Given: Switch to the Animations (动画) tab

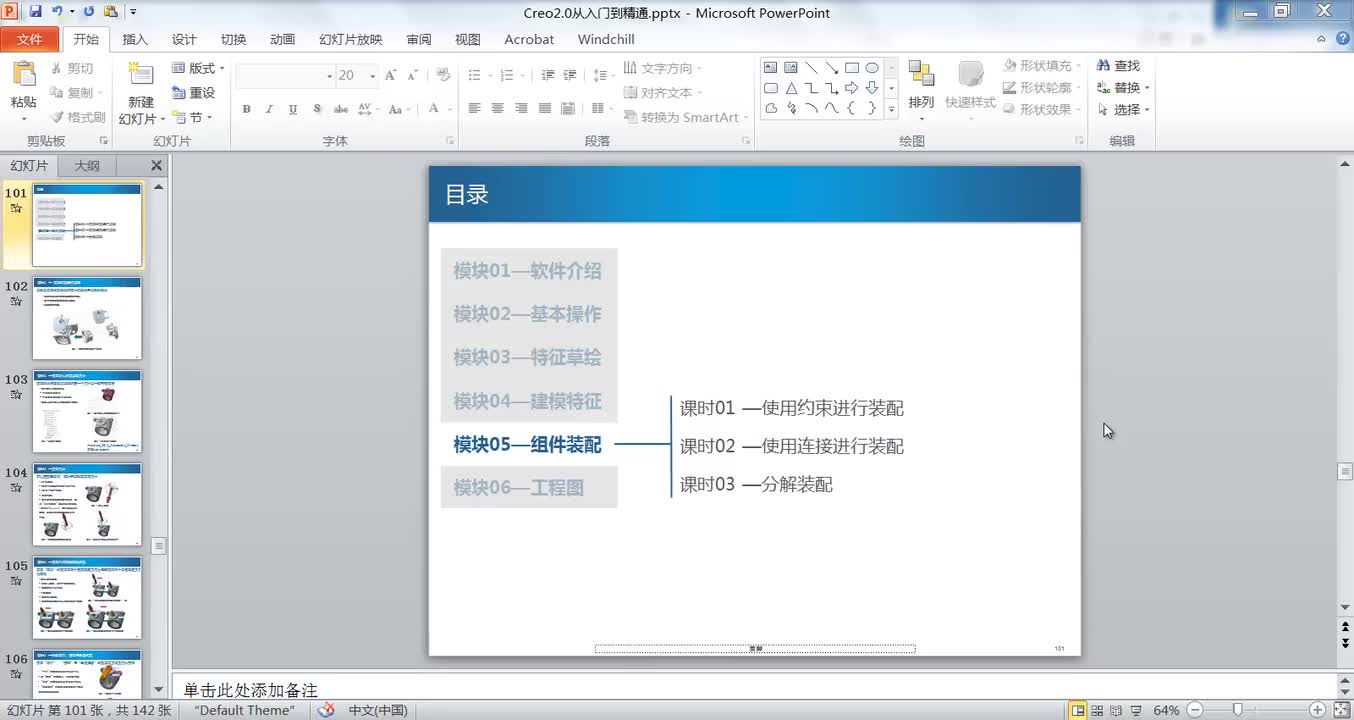Looking at the screenshot, I should point(282,40).
